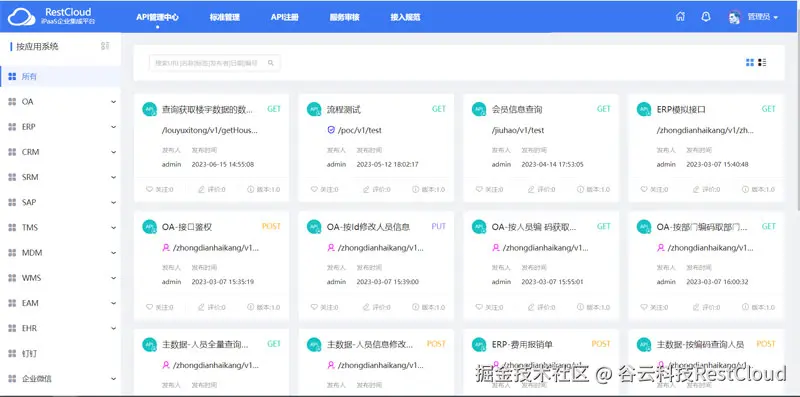The height and width of the screenshot is (397, 800).
Task: Open the OA-按Id修改人员信息 card title
Action: click(368, 227)
